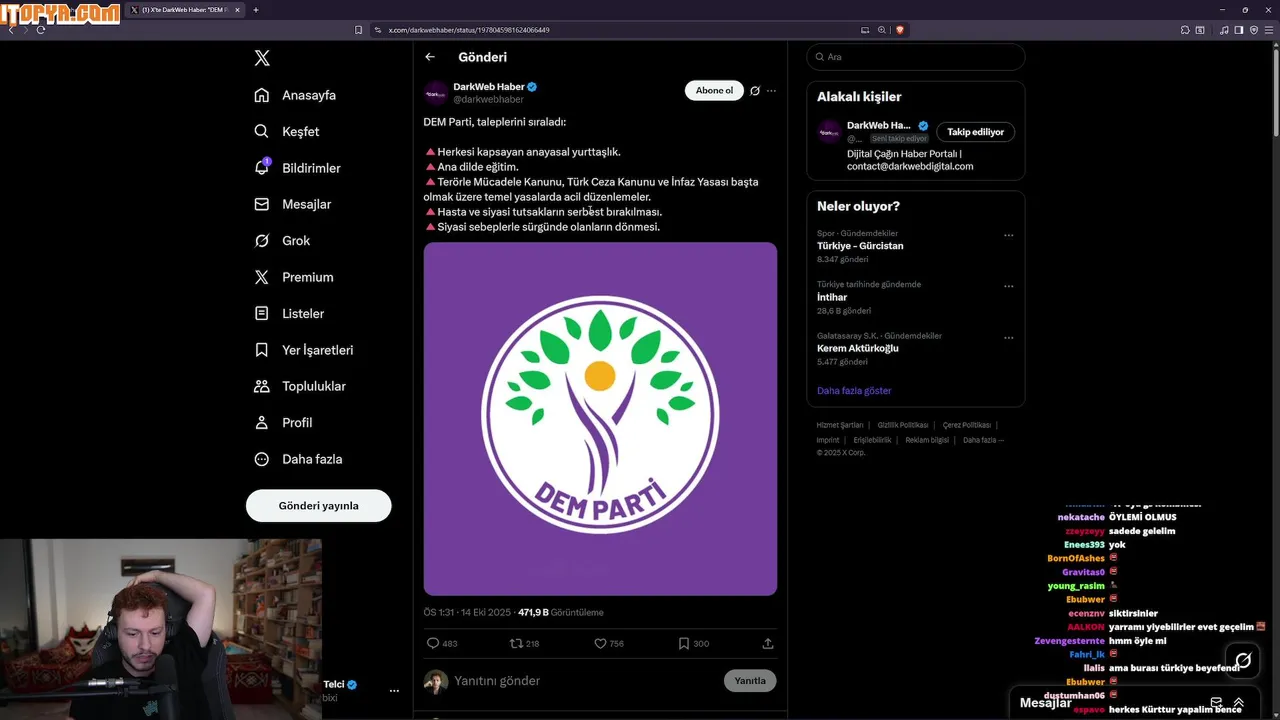Open more options for Türkiye – Gürcistan trend
This screenshot has width=1280, height=720.
1008,236
